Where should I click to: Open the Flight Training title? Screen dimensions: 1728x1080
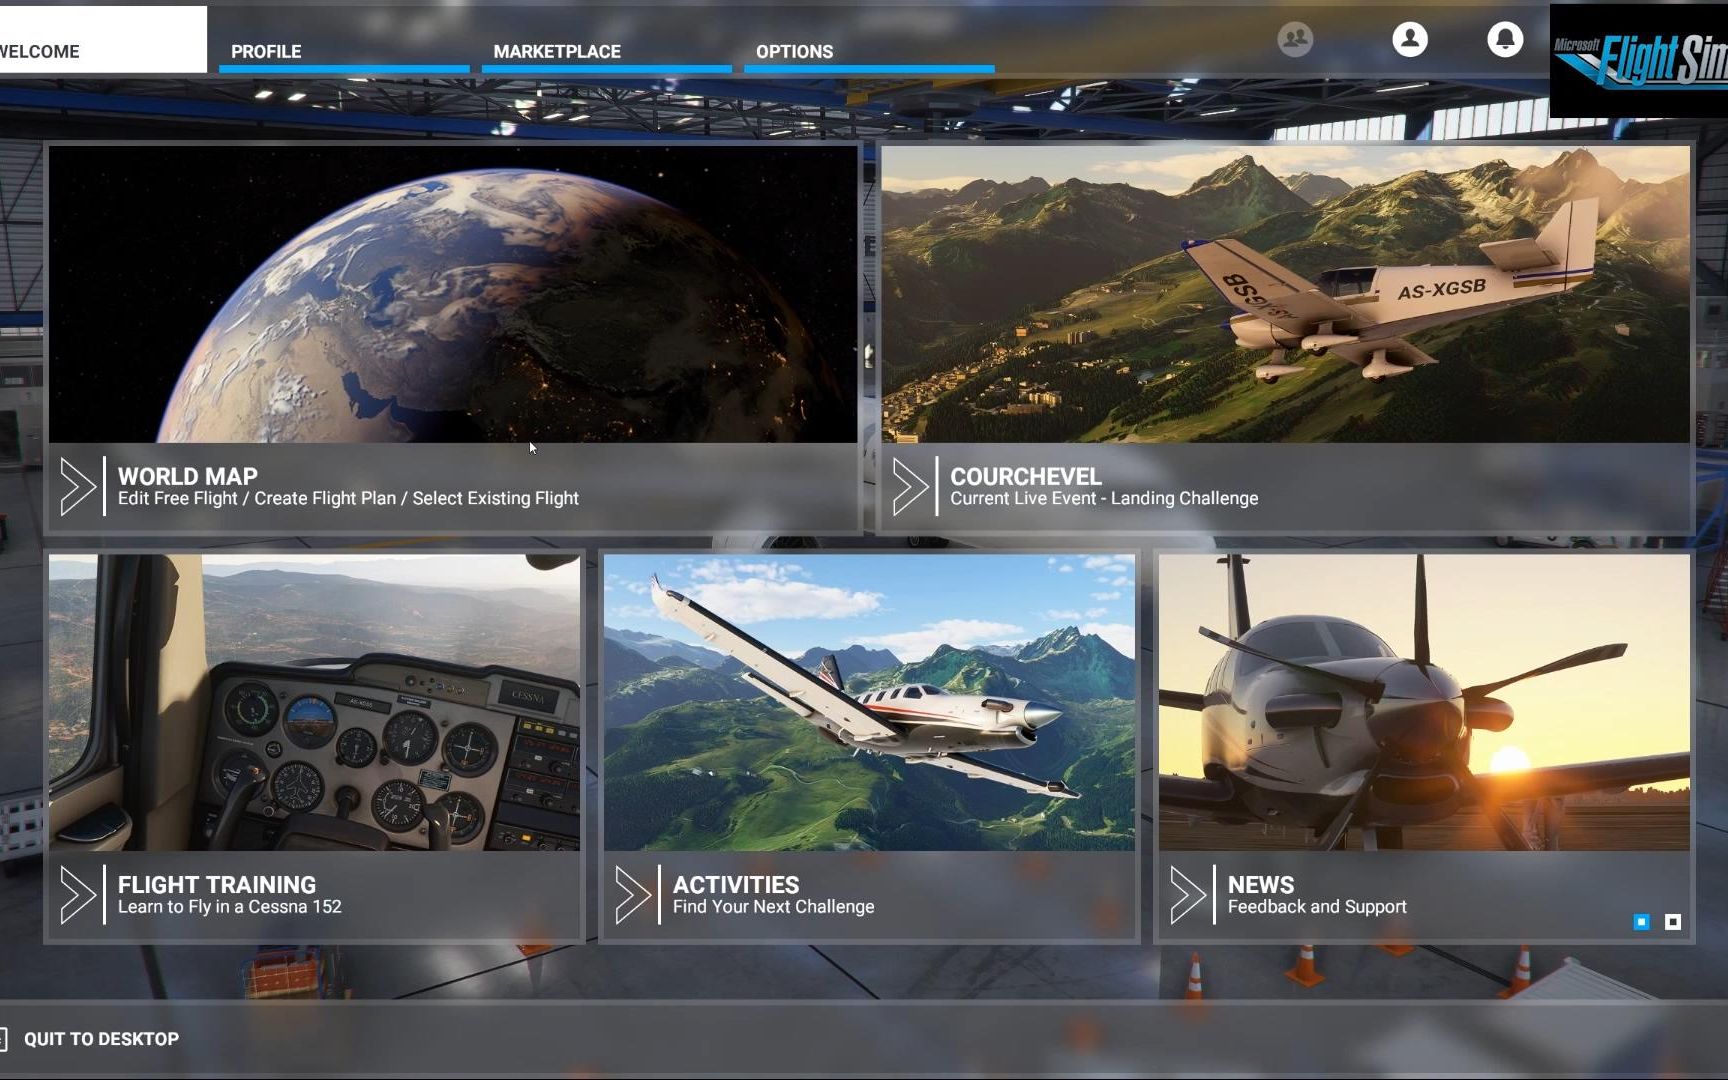216,884
